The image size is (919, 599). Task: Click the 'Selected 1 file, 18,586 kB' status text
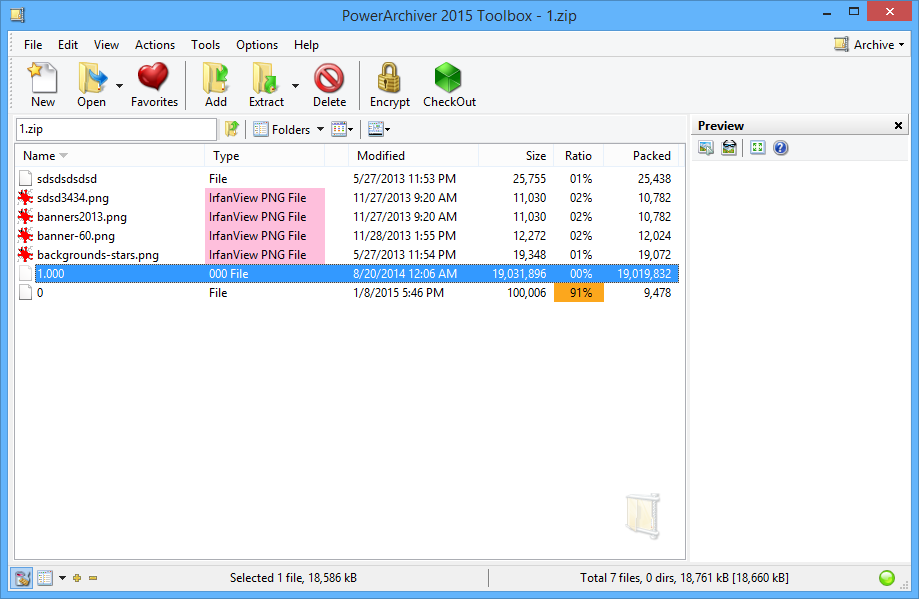(x=293, y=578)
